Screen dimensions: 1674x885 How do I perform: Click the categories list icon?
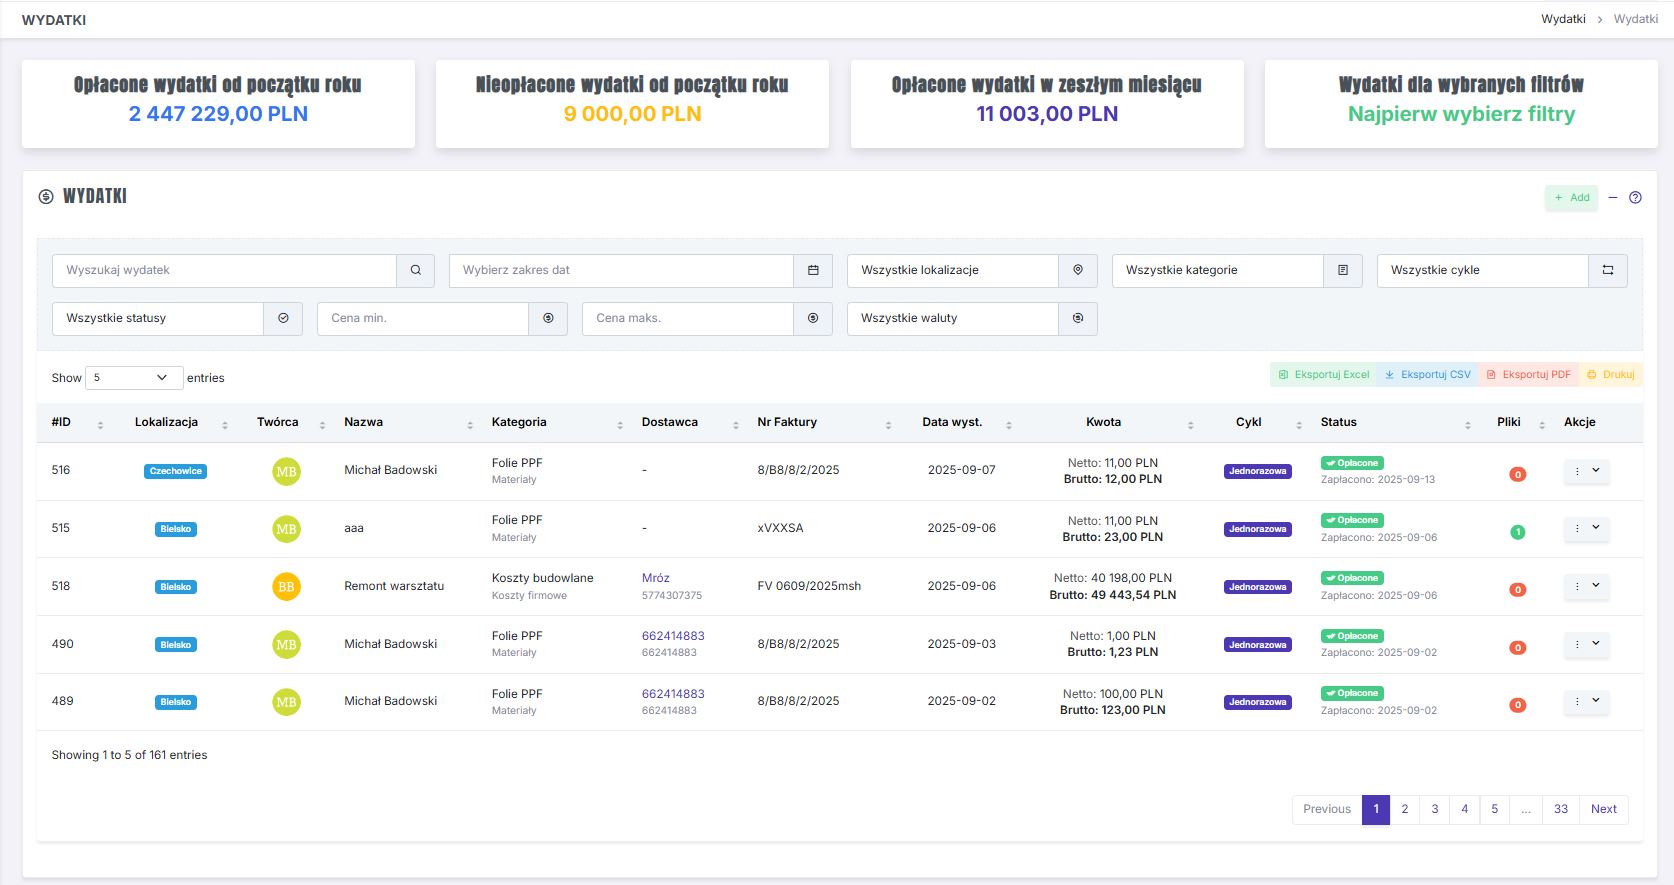1342,270
